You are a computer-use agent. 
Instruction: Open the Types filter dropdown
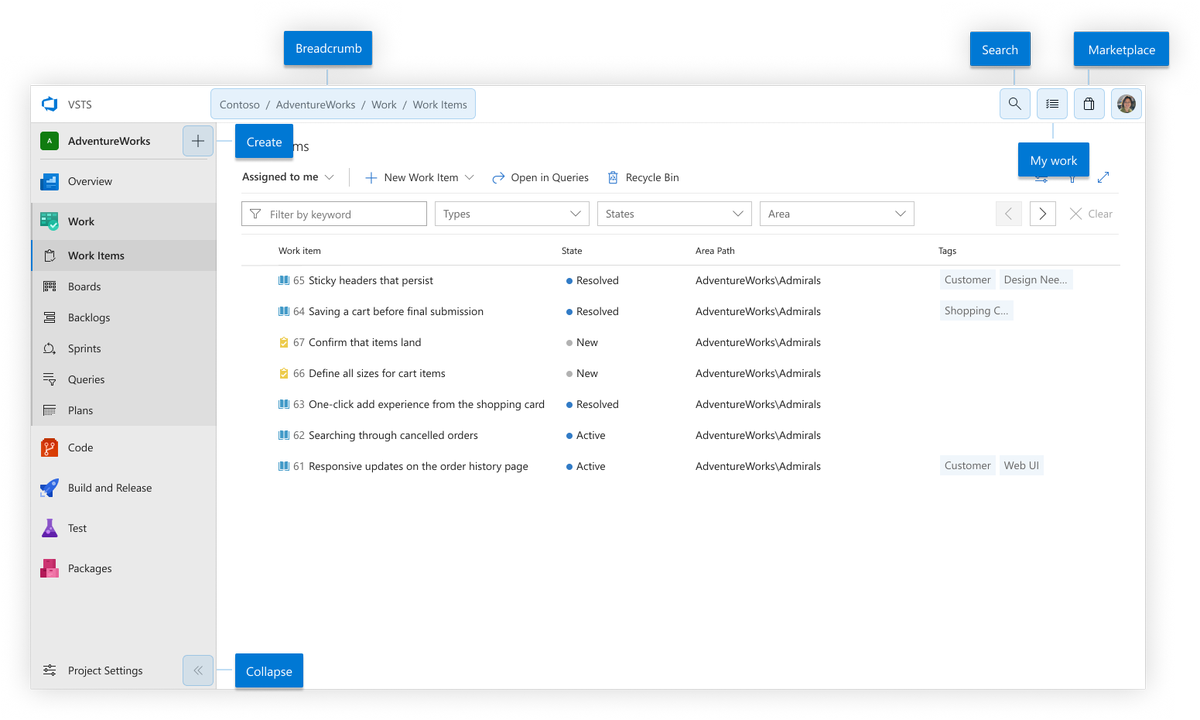tap(512, 214)
